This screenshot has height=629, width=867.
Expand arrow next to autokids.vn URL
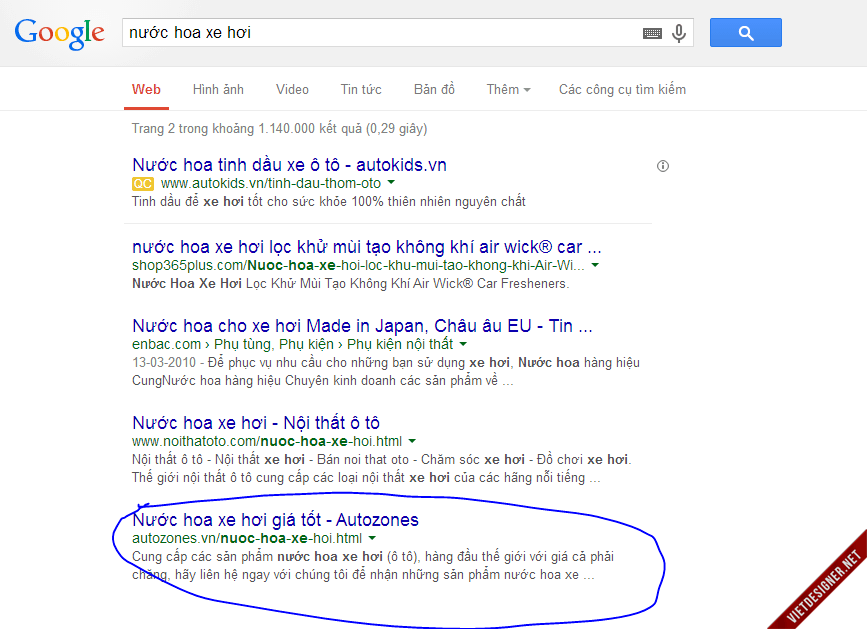pyautogui.click(x=391, y=182)
